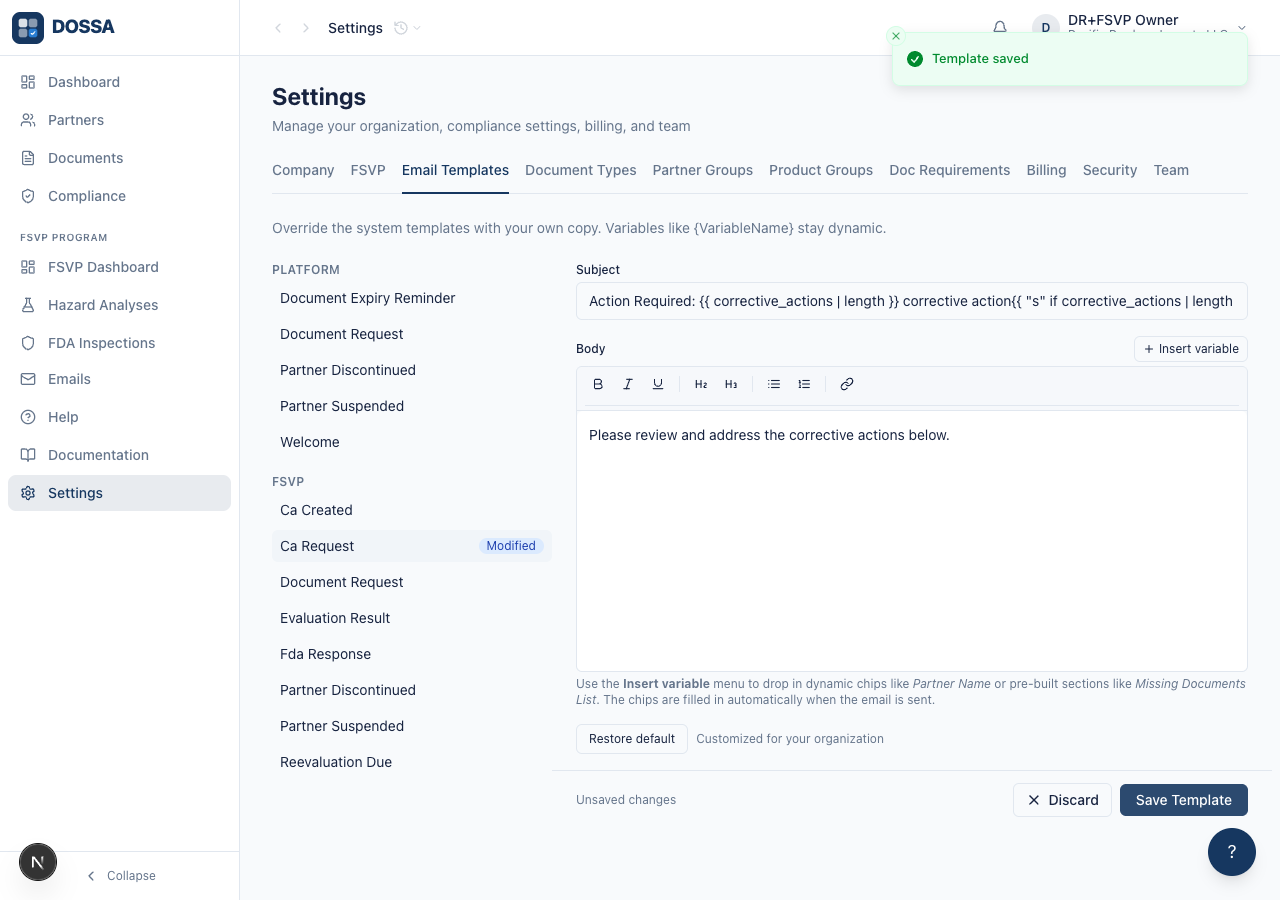Click the DOSSA logo icon

coord(28,28)
